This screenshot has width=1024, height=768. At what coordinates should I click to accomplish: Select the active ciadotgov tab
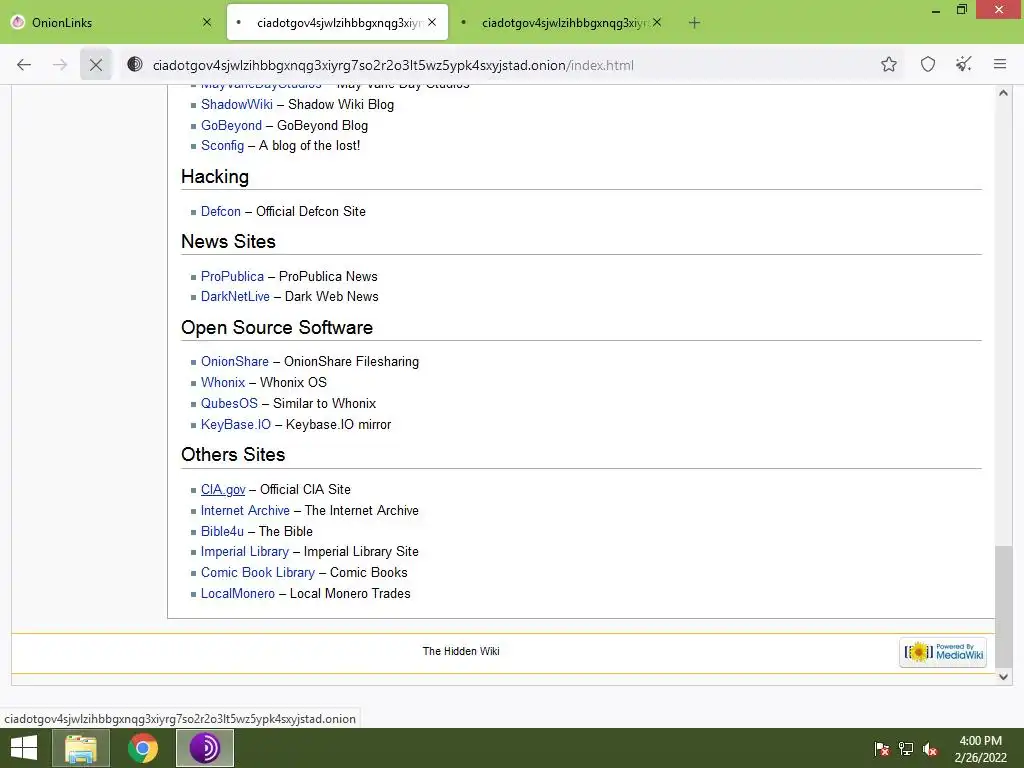[x=338, y=23]
